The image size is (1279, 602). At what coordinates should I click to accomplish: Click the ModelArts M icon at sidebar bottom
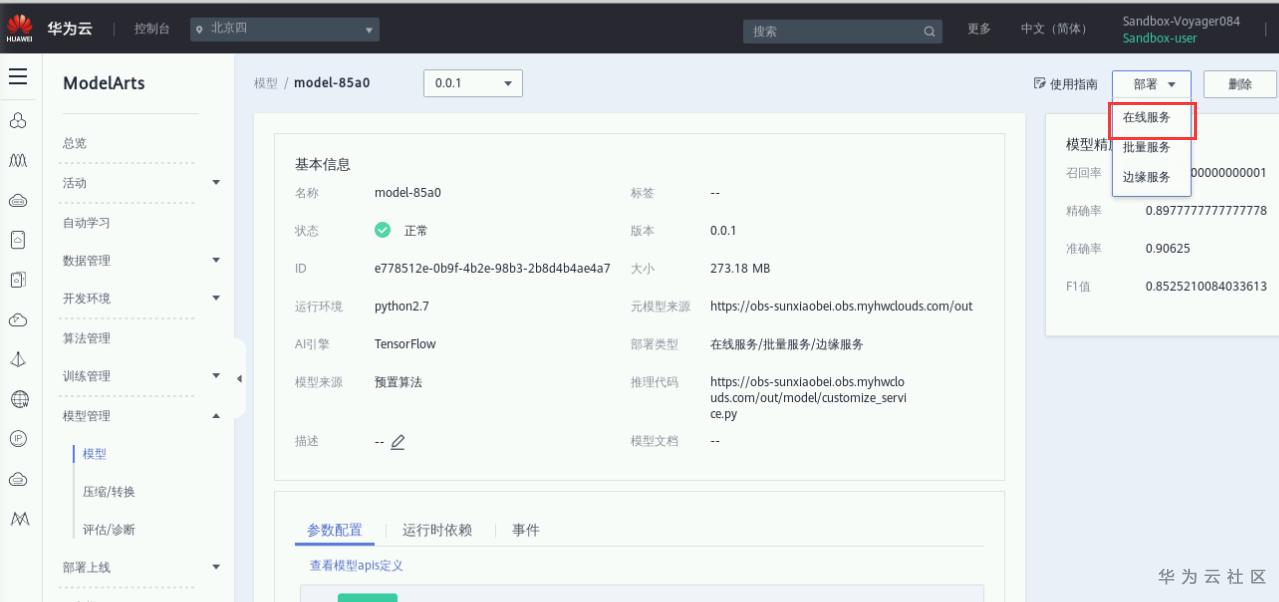click(x=18, y=518)
